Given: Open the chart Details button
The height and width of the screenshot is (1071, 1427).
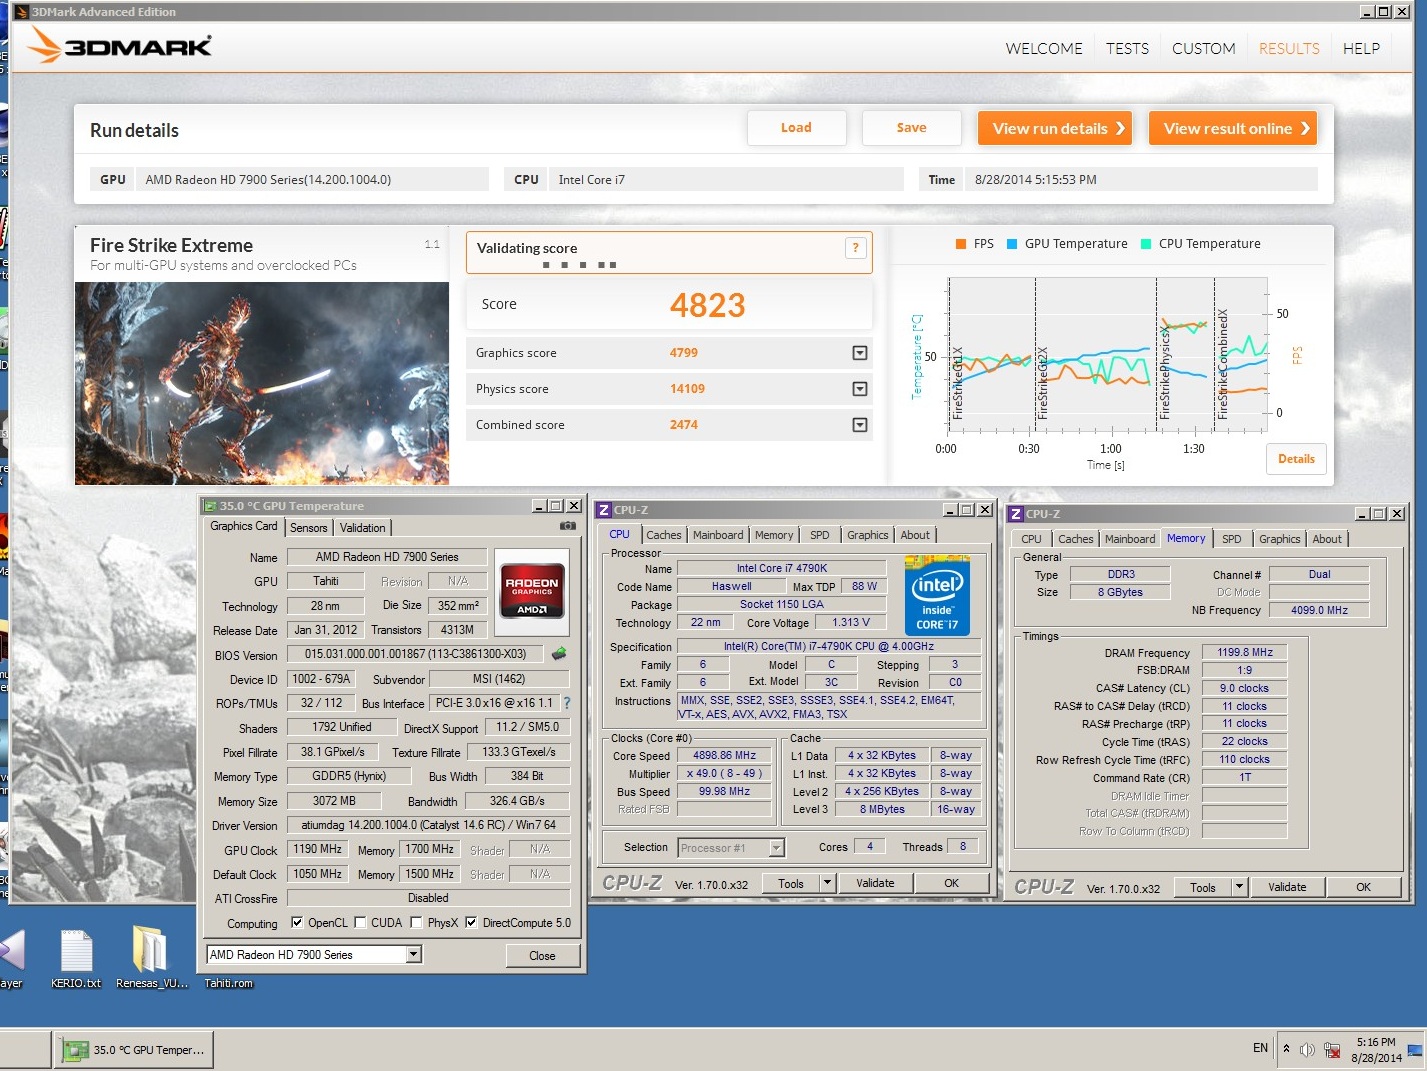Looking at the screenshot, I should click(1296, 459).
